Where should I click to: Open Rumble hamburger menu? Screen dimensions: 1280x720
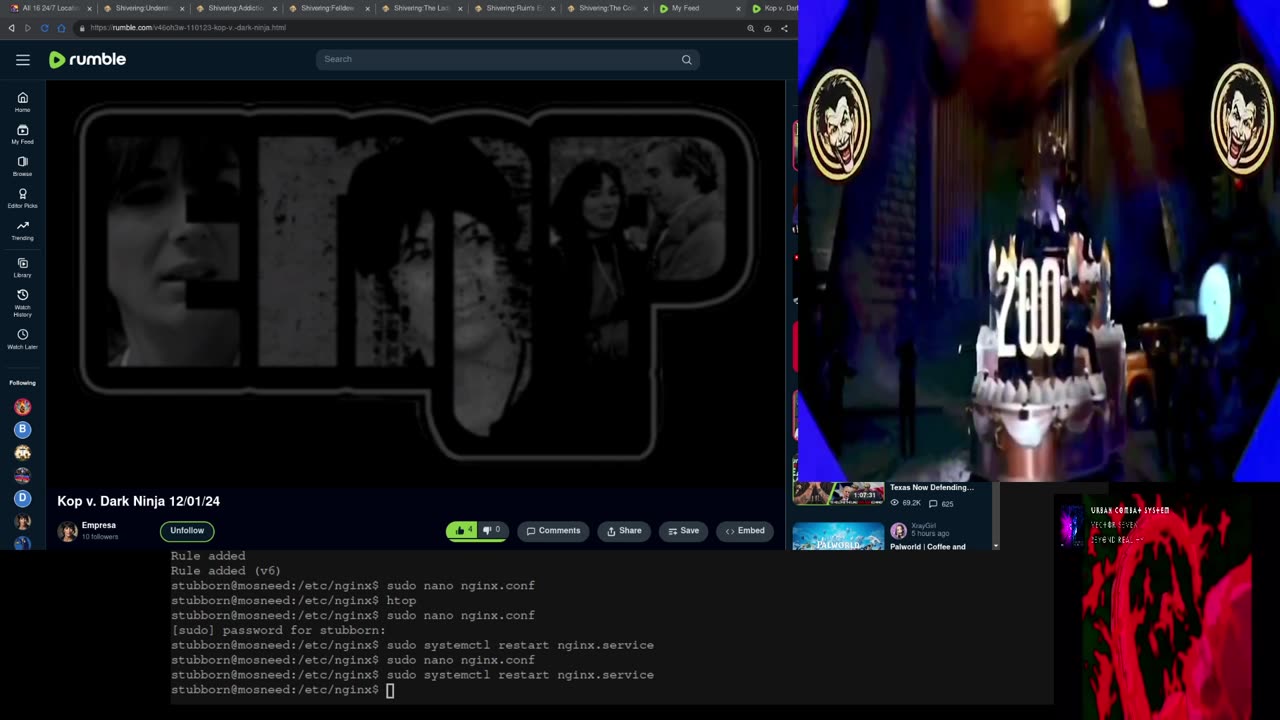[x=22, y=60]
